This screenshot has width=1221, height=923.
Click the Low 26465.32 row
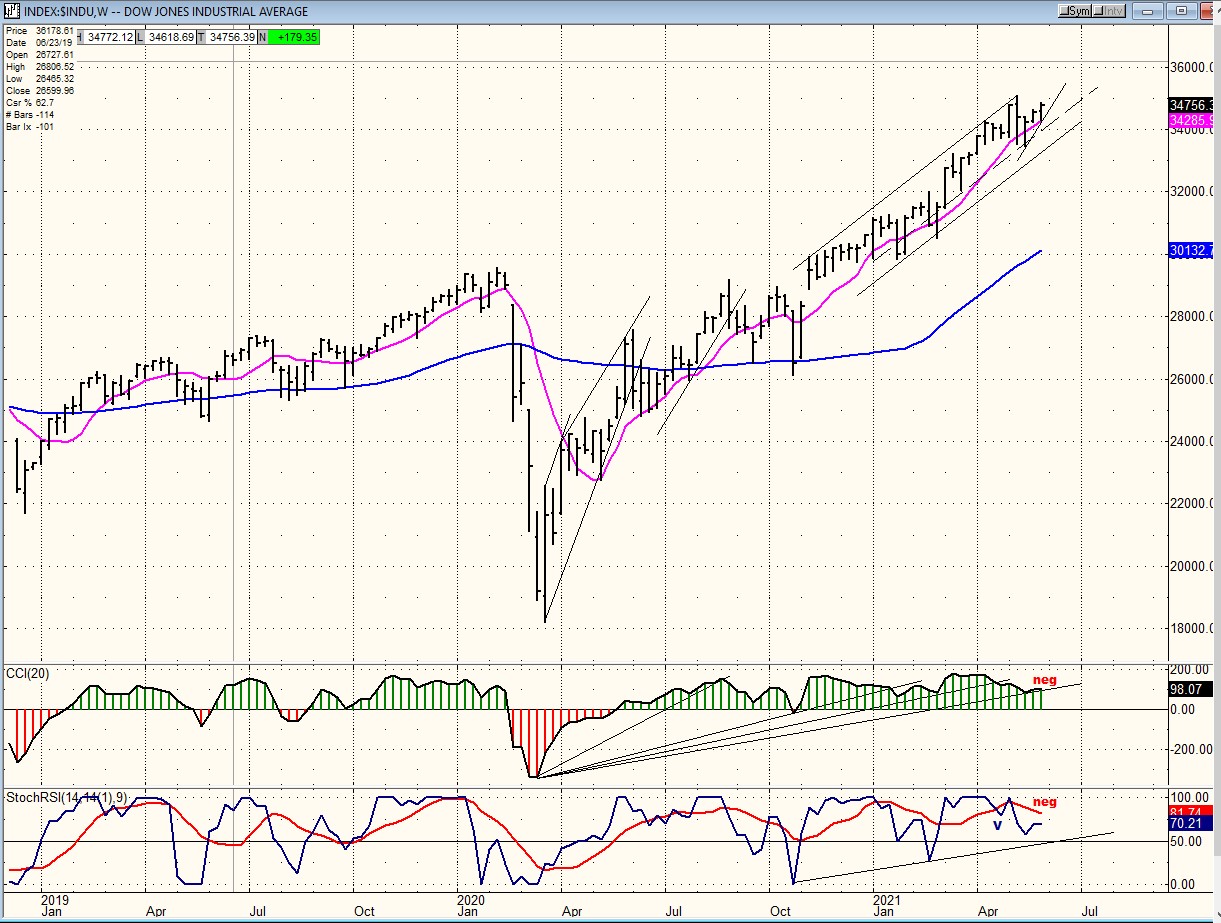(x=39, y=79)
